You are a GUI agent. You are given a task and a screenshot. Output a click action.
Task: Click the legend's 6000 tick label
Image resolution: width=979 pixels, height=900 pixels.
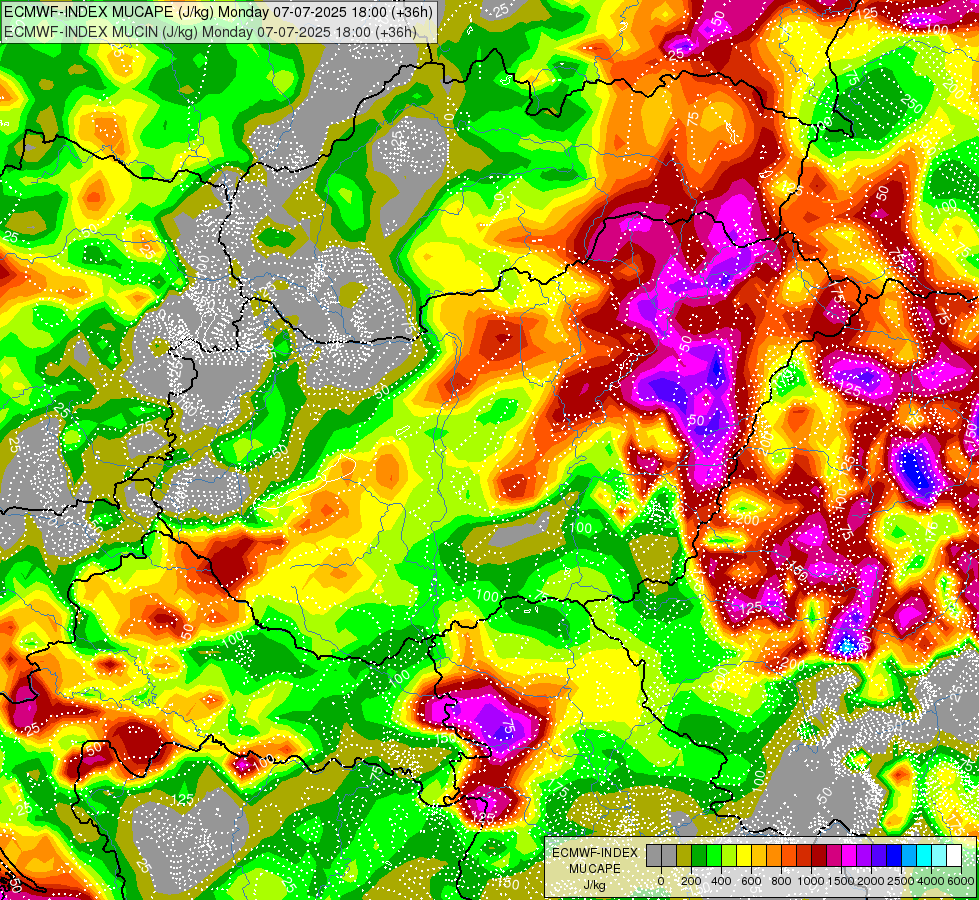(961, 881)
